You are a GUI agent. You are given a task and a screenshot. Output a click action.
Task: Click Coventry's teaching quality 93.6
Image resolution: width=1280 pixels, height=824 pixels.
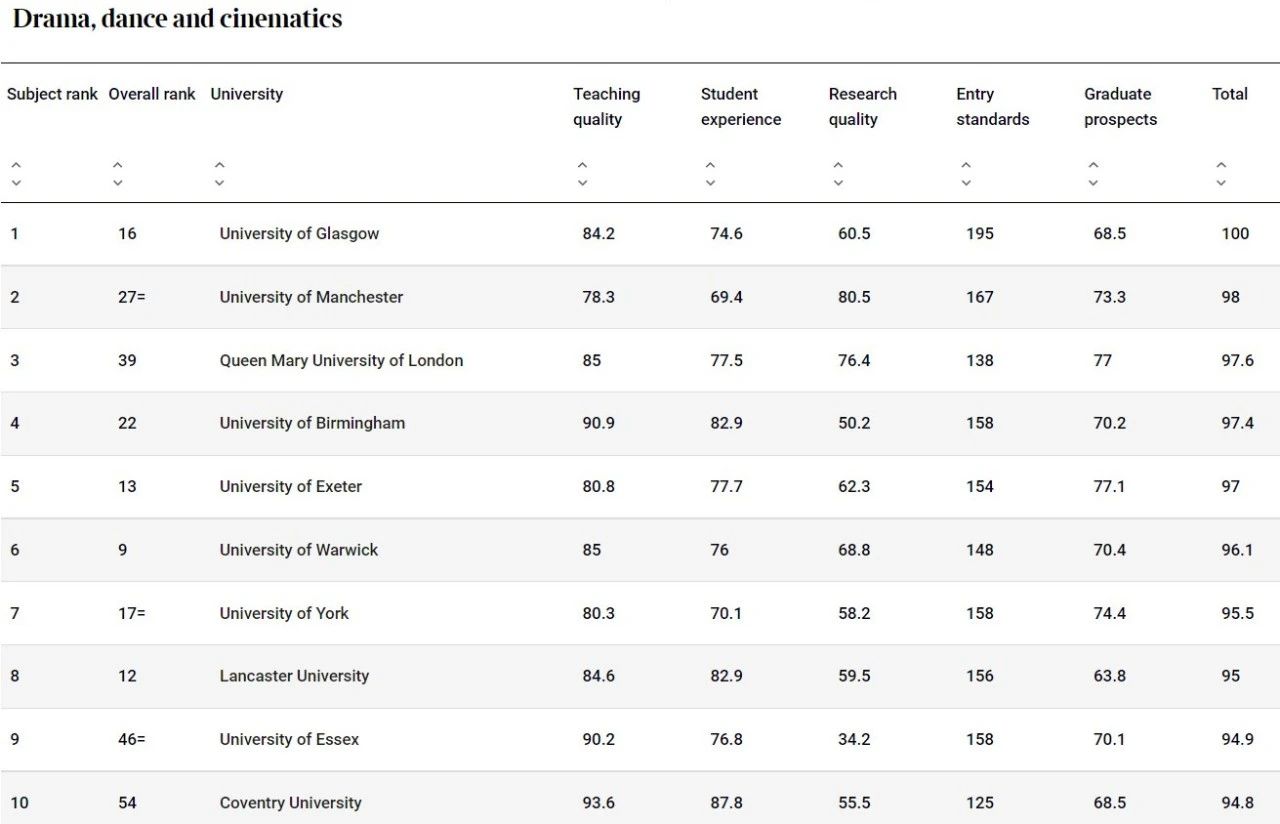tap(598, 802)
